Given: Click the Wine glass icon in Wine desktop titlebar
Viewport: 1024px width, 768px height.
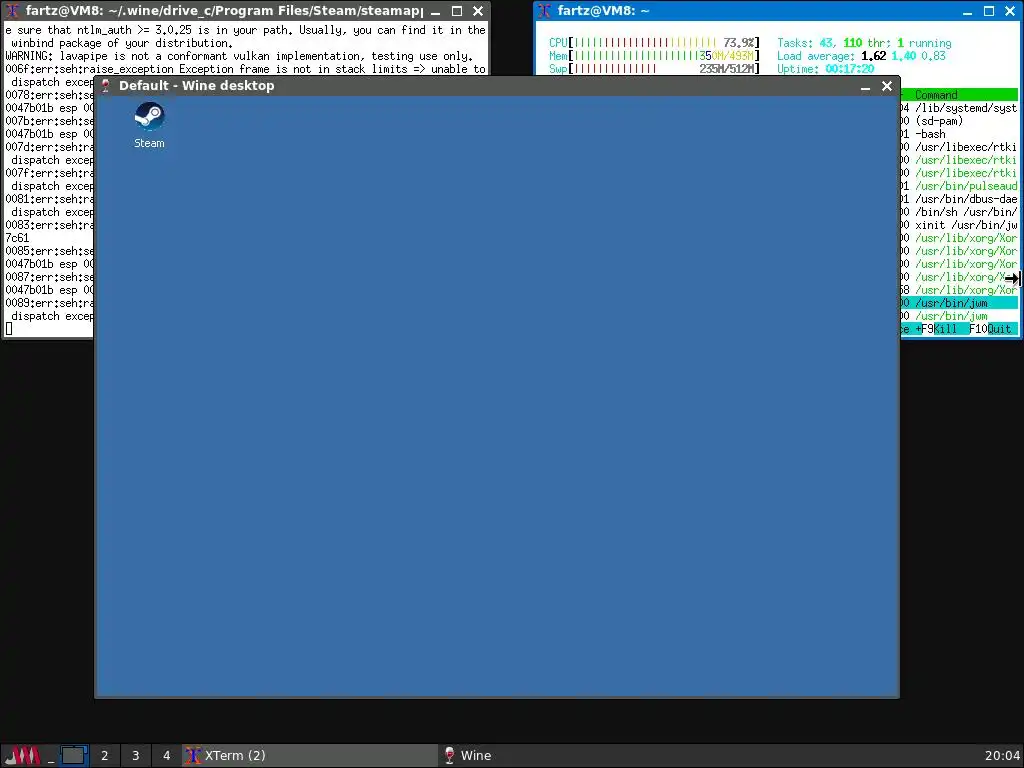Looking at the screenshot, I should [x=106, y=86].
